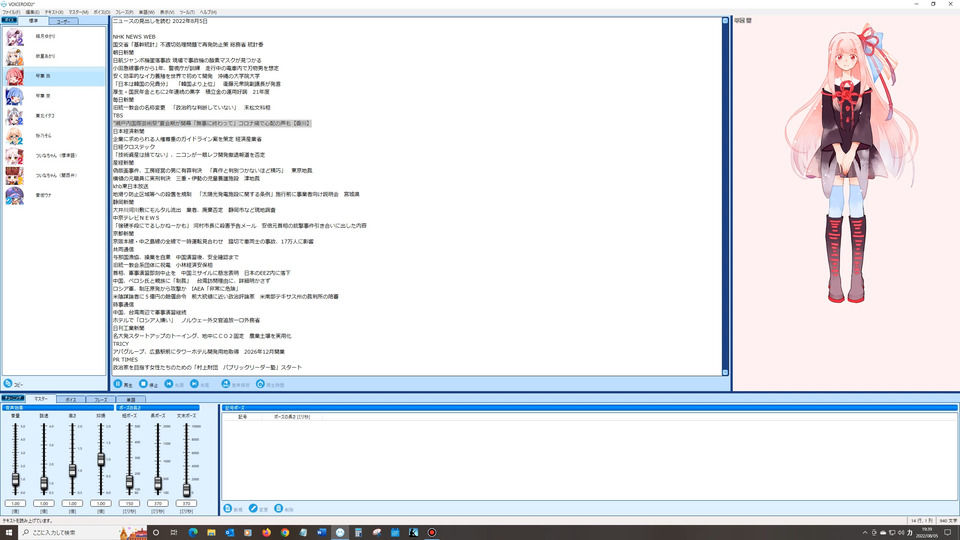This screenshot has width=960, height=540.
Task: Click the highlighted TBS headline line
Action: tap(212, 123)
